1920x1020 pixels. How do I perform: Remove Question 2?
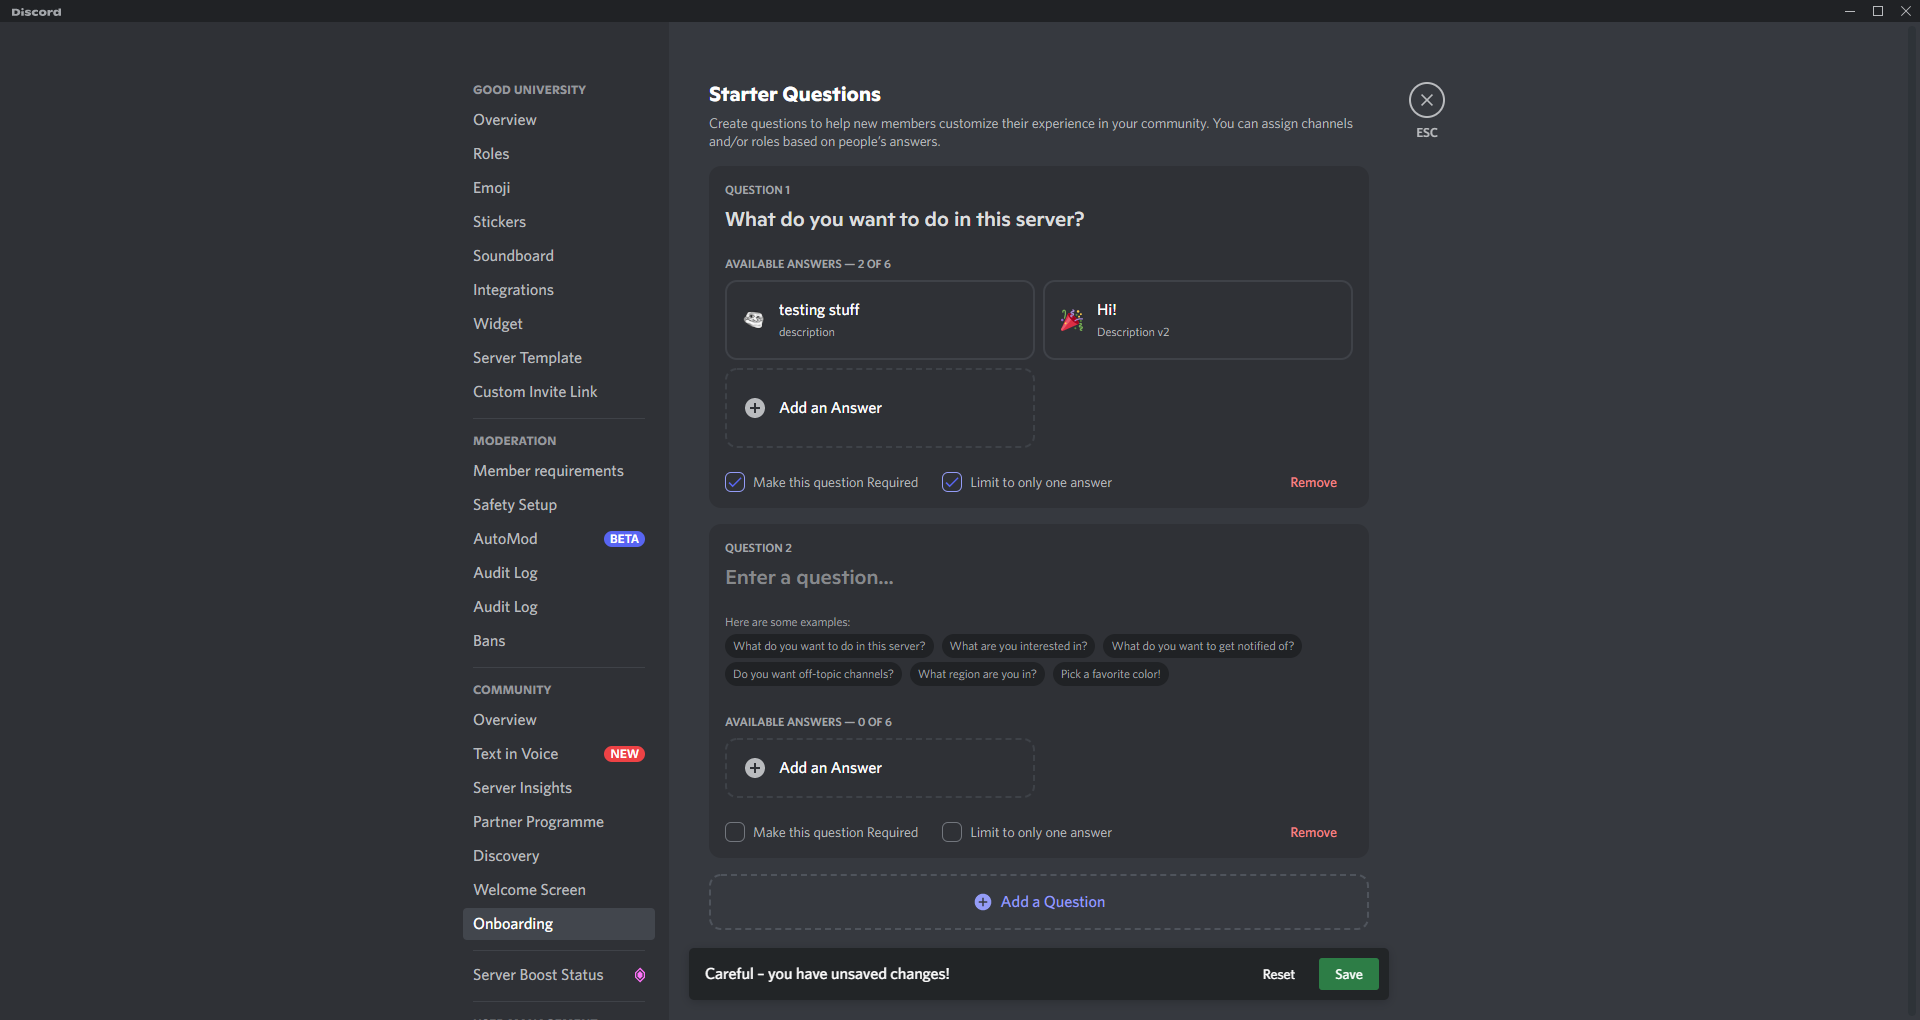(1313, 831)
